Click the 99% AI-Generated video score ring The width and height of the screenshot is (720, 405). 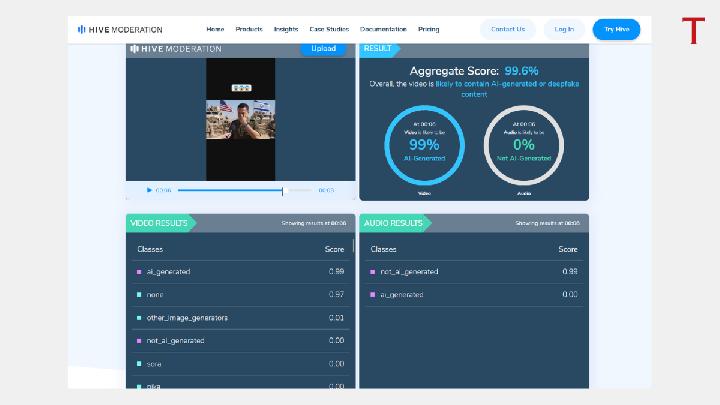(x=423, y=145)
